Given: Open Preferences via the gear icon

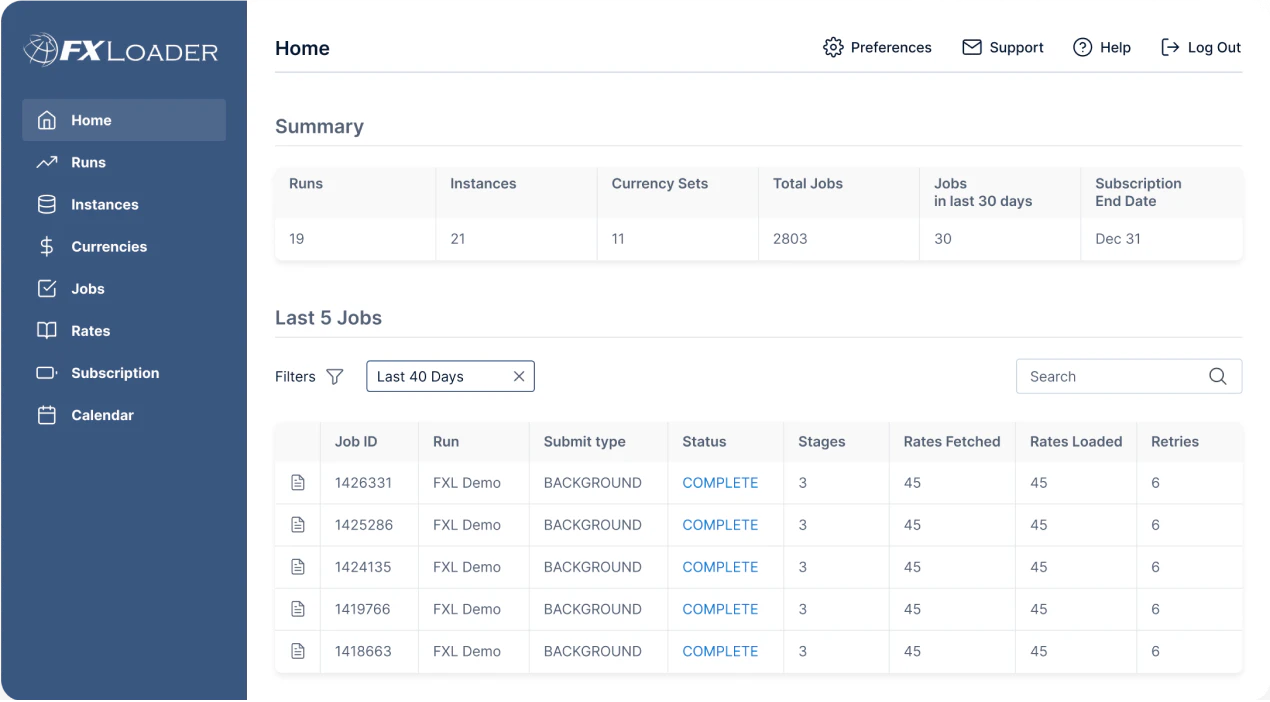Looking at the screenshot, I should (833, 48).
